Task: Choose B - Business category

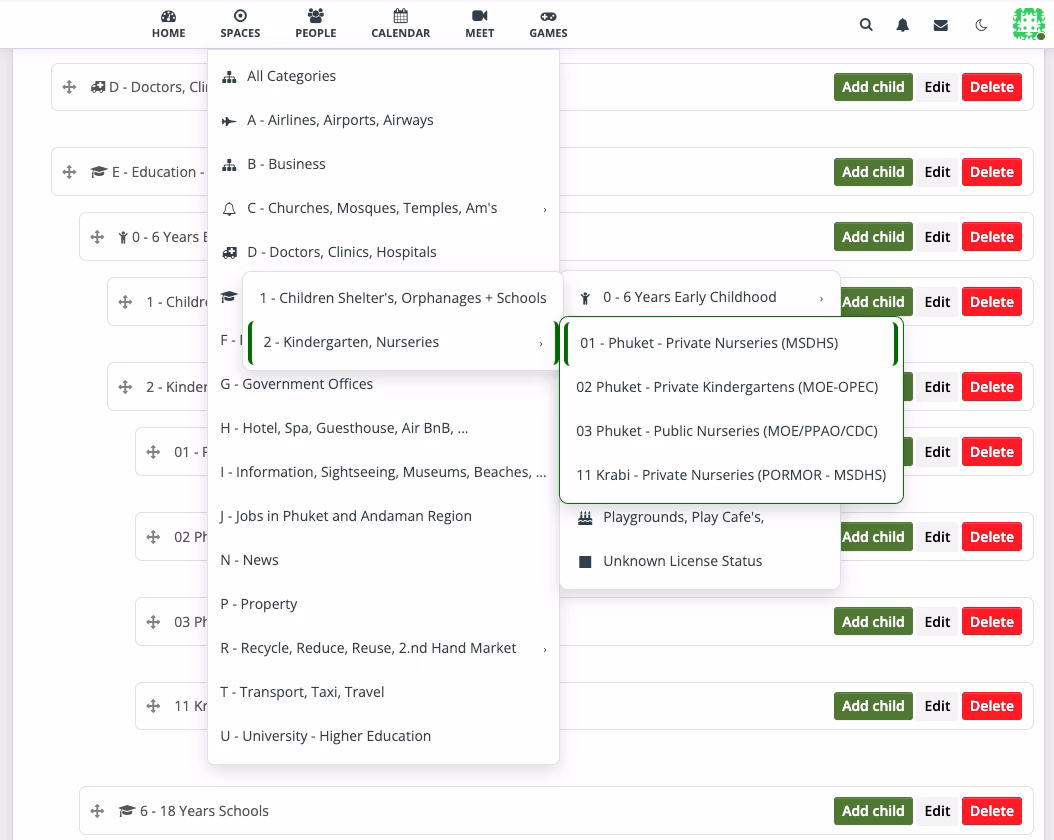Action: pyautogui.click(x=383, y=164)
